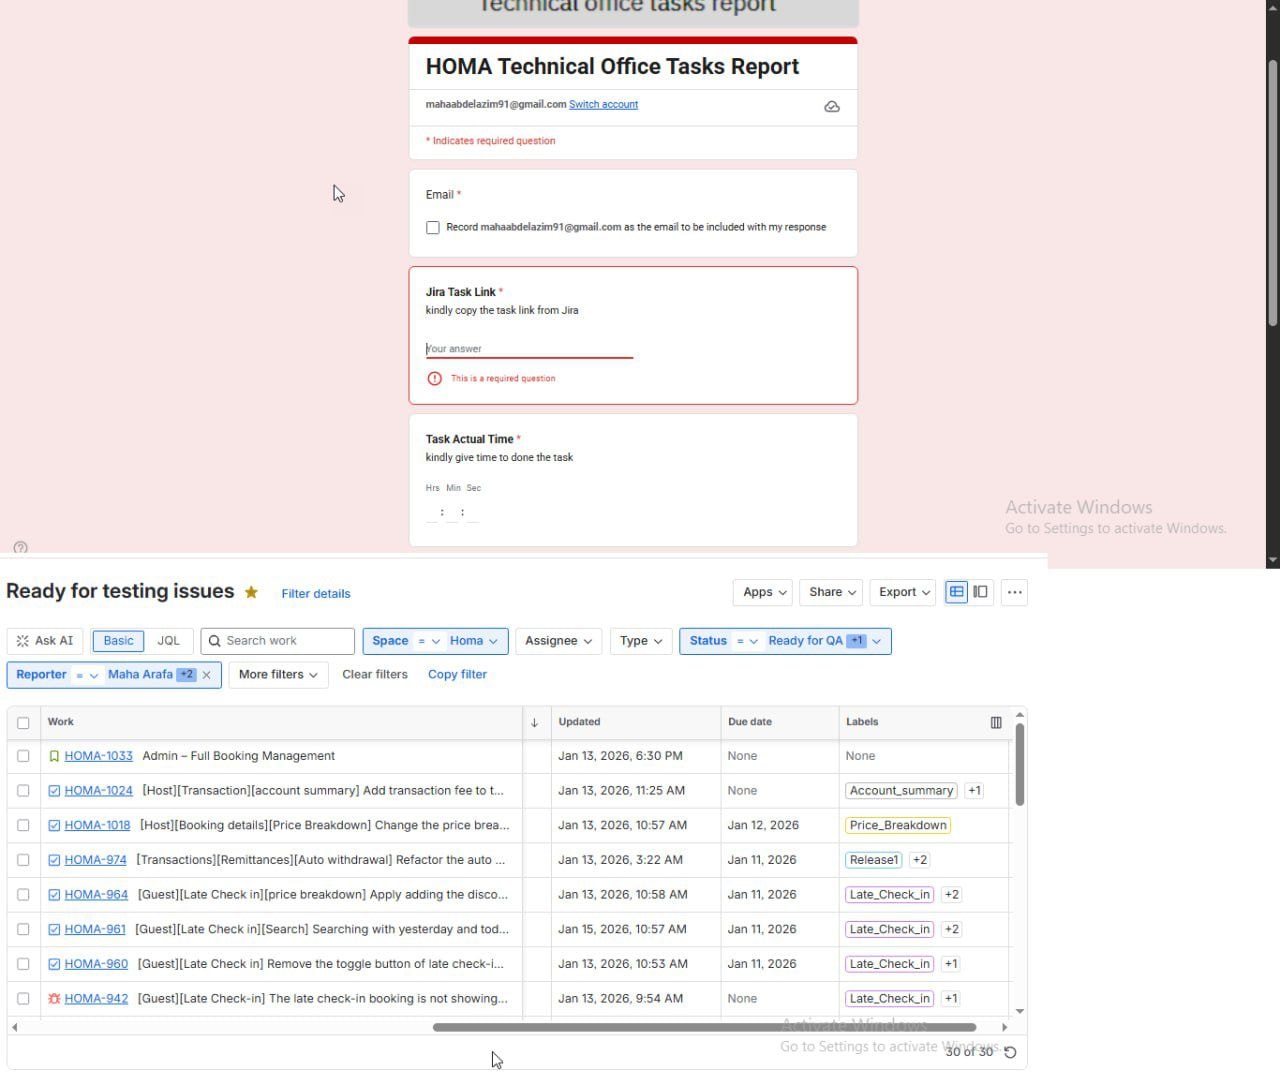Switch to list view icon
Screen dimensions: 1280x1085
[x=957, y=592]
